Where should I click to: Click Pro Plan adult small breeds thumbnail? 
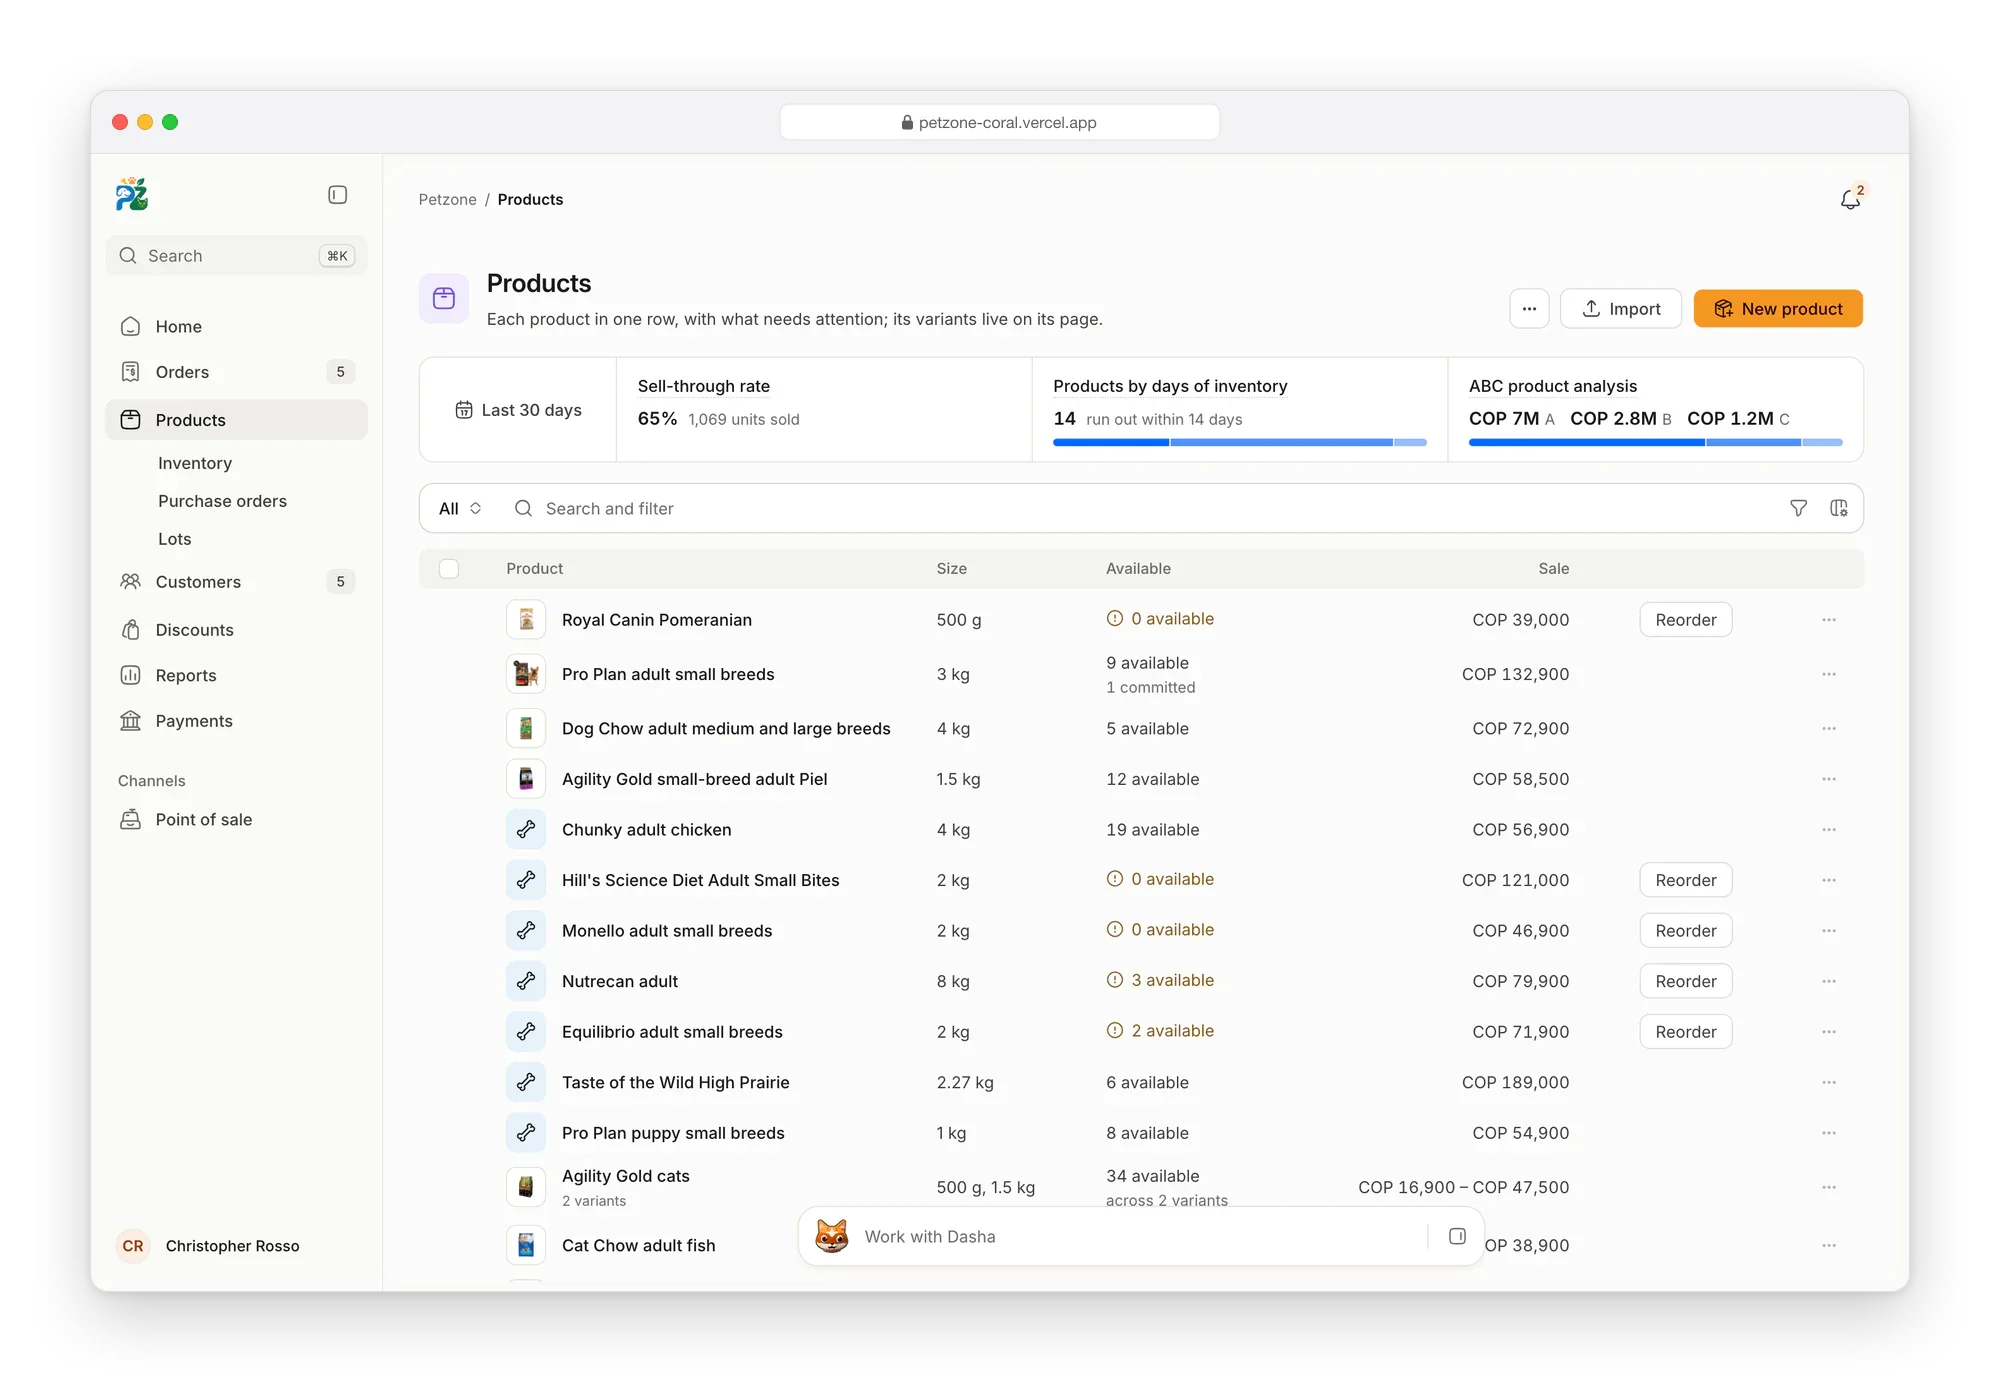click(526, 674)
